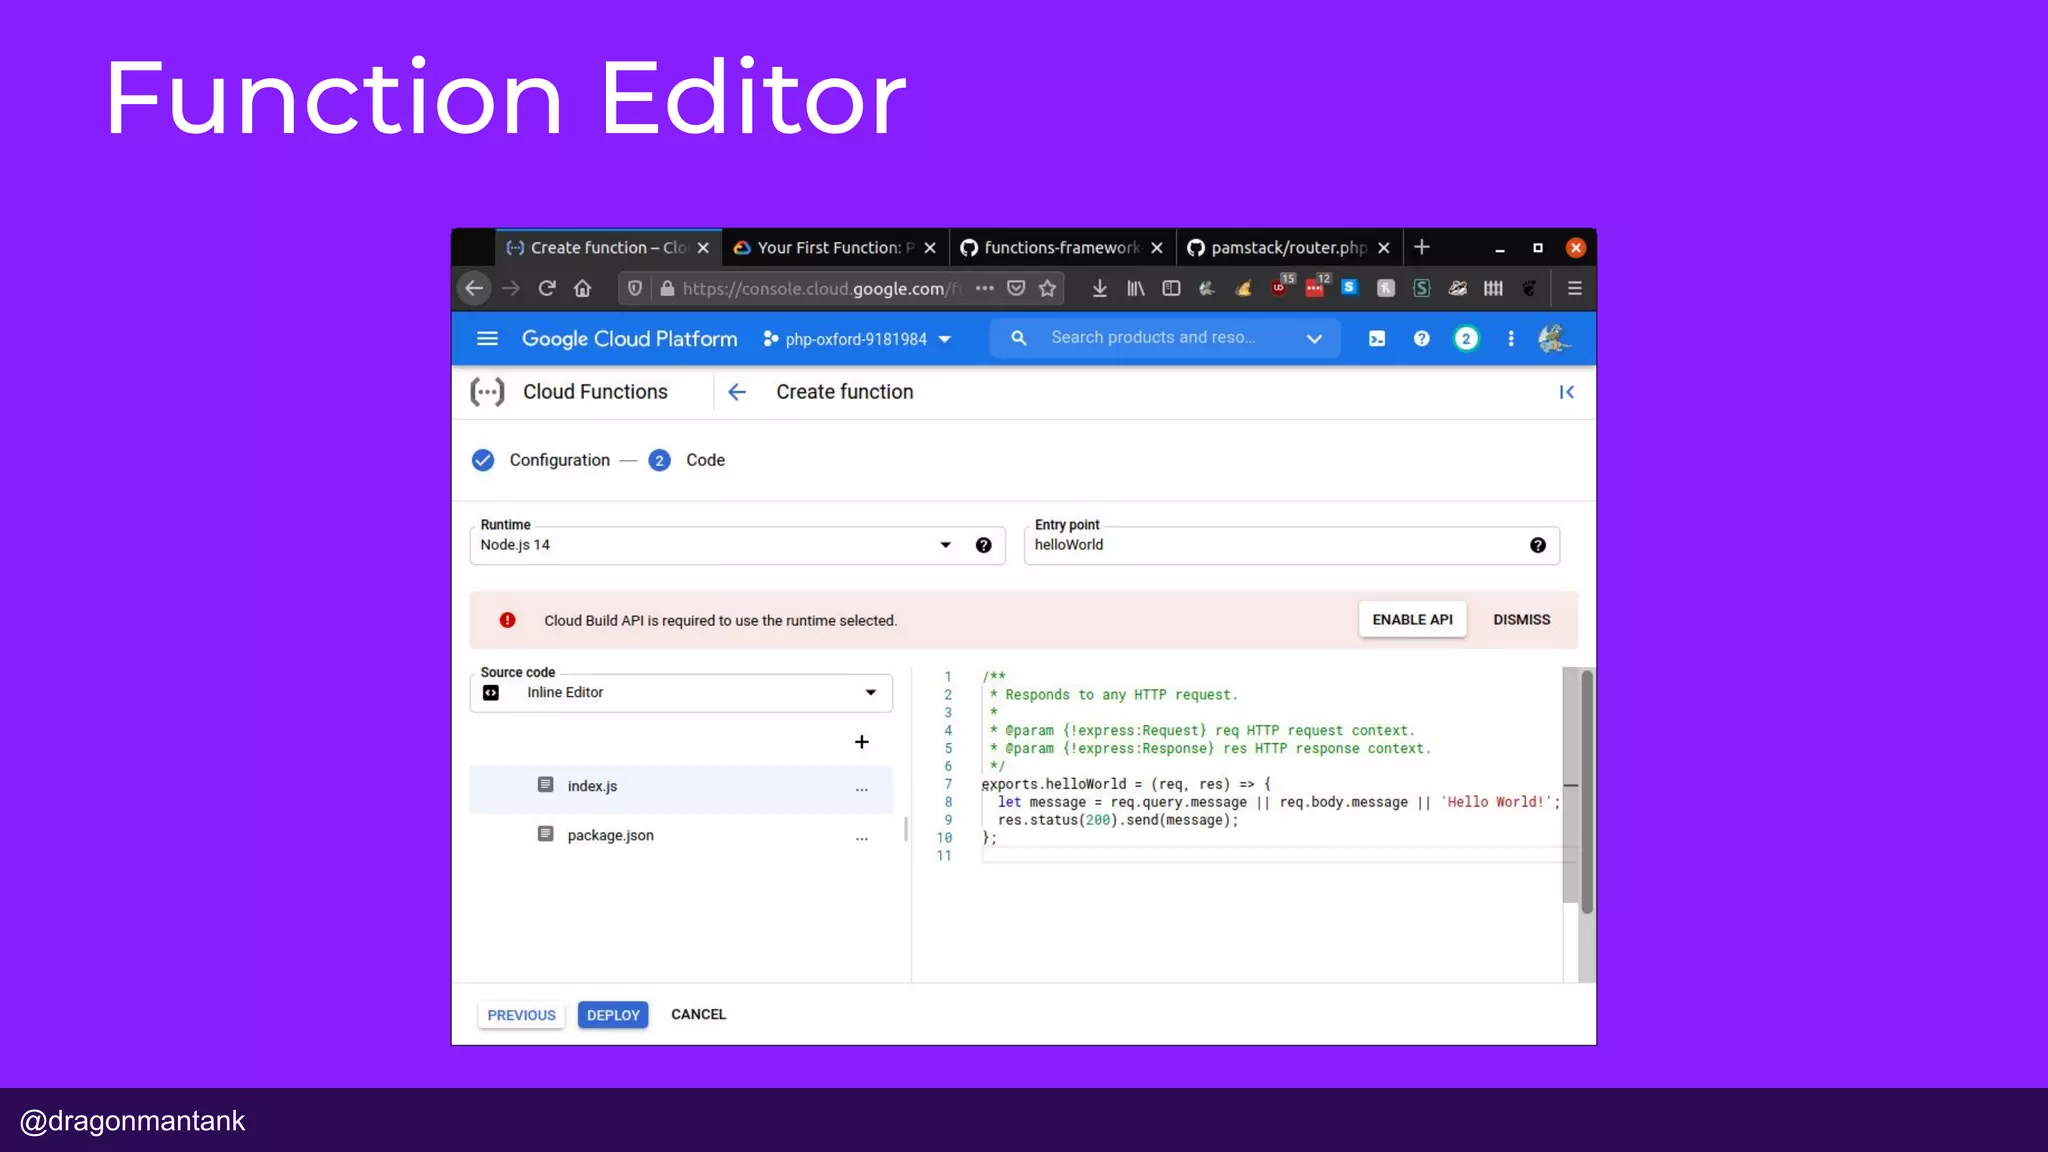Click the 'Hello World!' string in the code
The height and width of the screenshot is (1152, 2048).
pos(1495,802)
